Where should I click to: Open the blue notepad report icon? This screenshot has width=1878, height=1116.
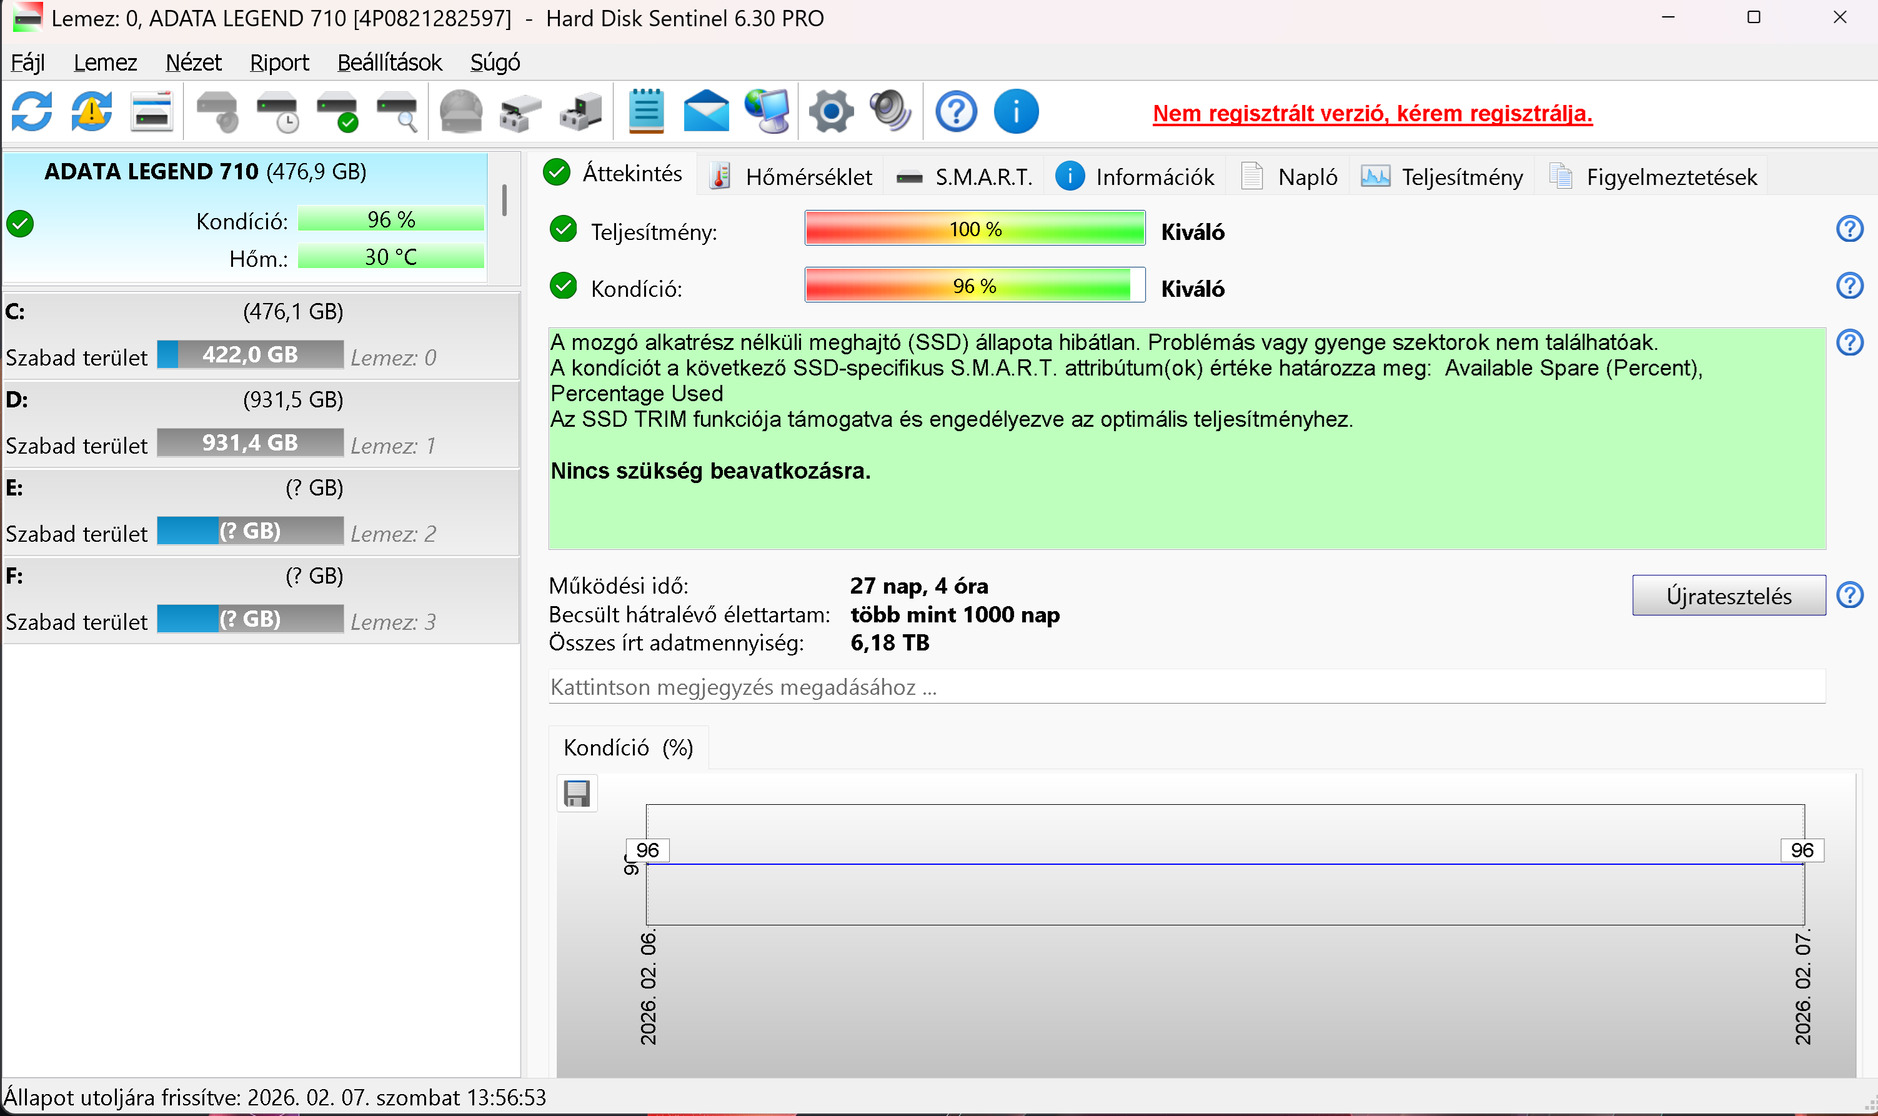click(x=646, y=111)
